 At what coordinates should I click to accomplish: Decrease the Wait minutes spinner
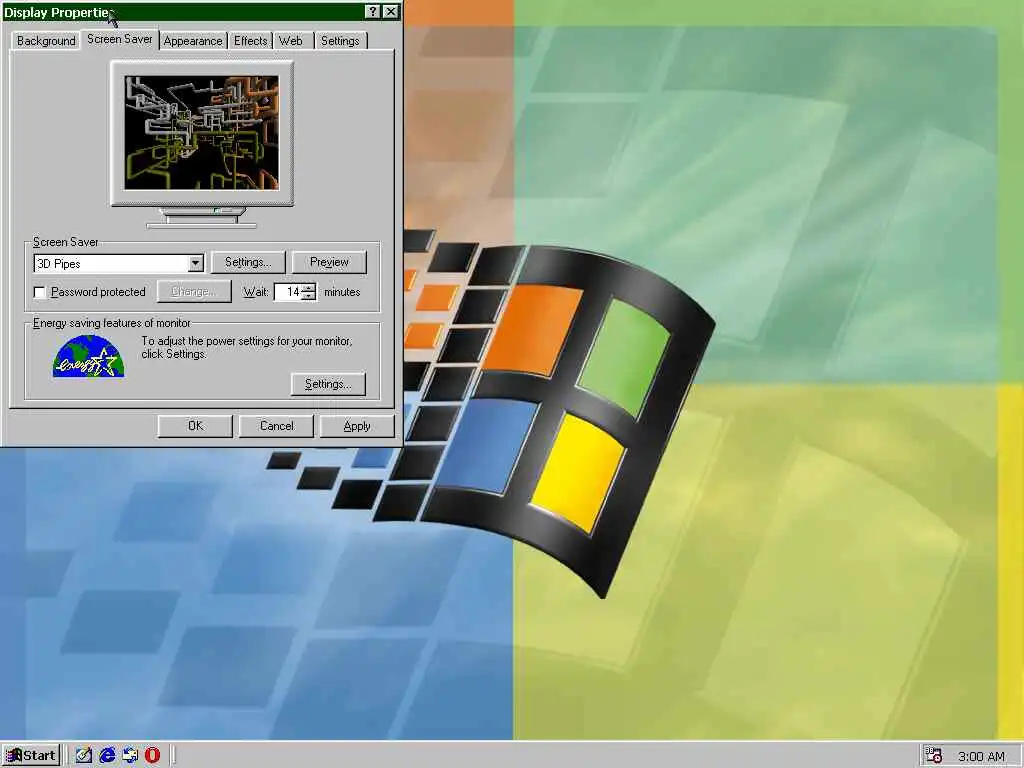point(309,296)
